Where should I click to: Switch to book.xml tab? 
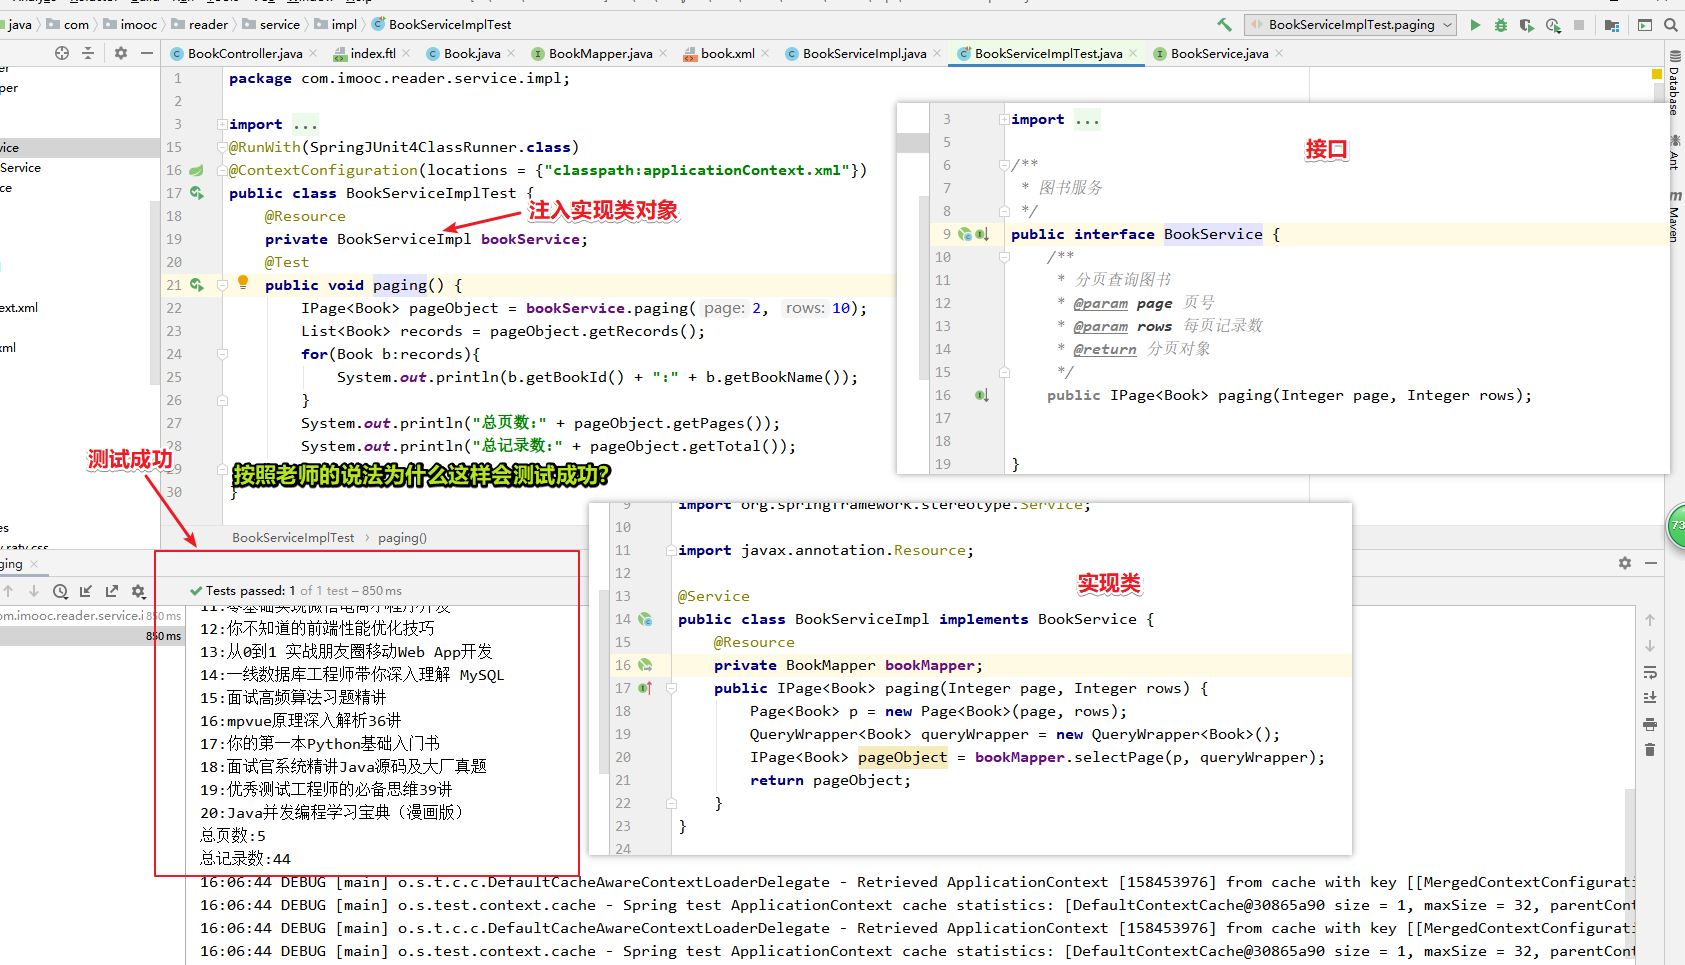[728, 54]
